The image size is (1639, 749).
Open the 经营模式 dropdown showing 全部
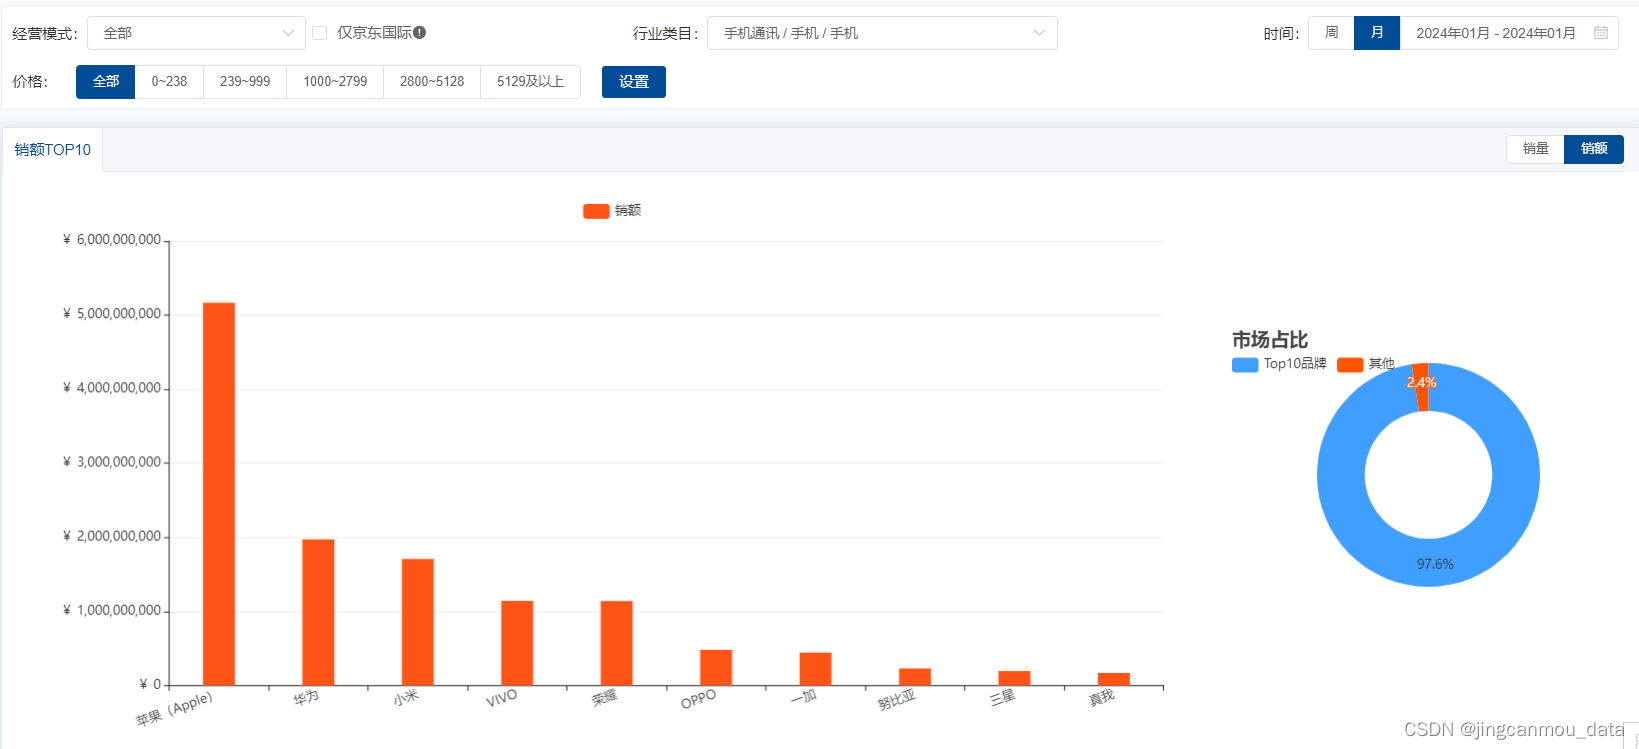196,33
